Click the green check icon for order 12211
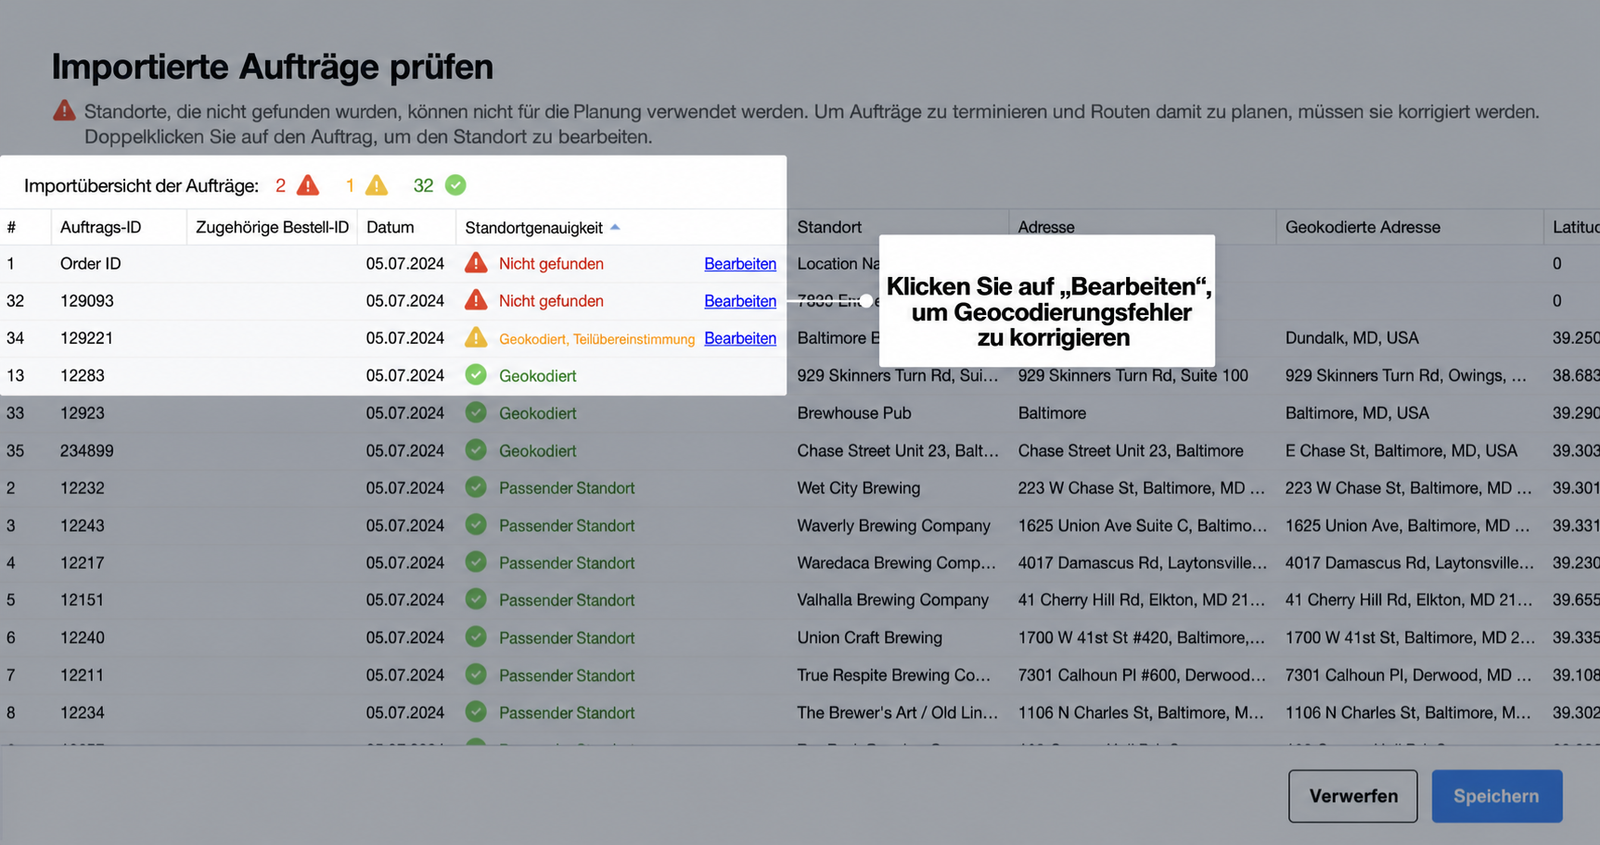 tap(476, 675)
